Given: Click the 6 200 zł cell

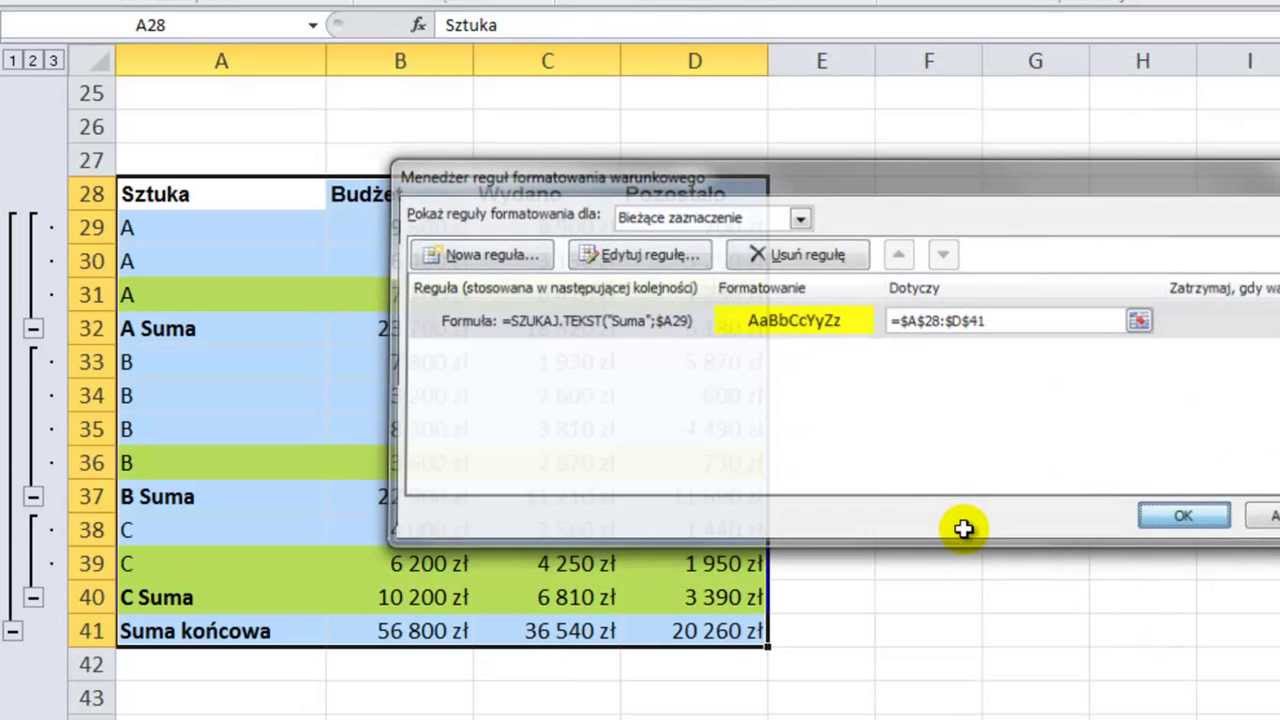Looking at the screenshot, I should (x=400, y=564).
